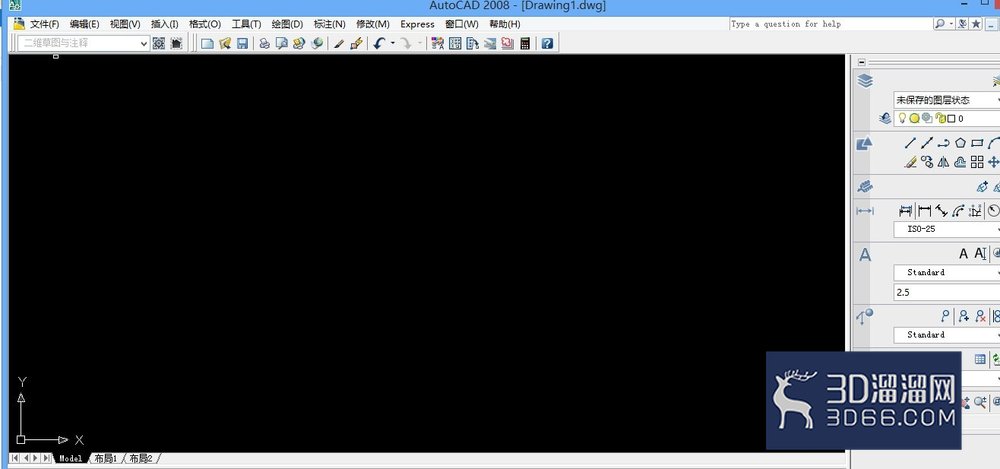Open the 插入(I) menu
This screenshot has height=469, width=1000.
click(165, 24)
